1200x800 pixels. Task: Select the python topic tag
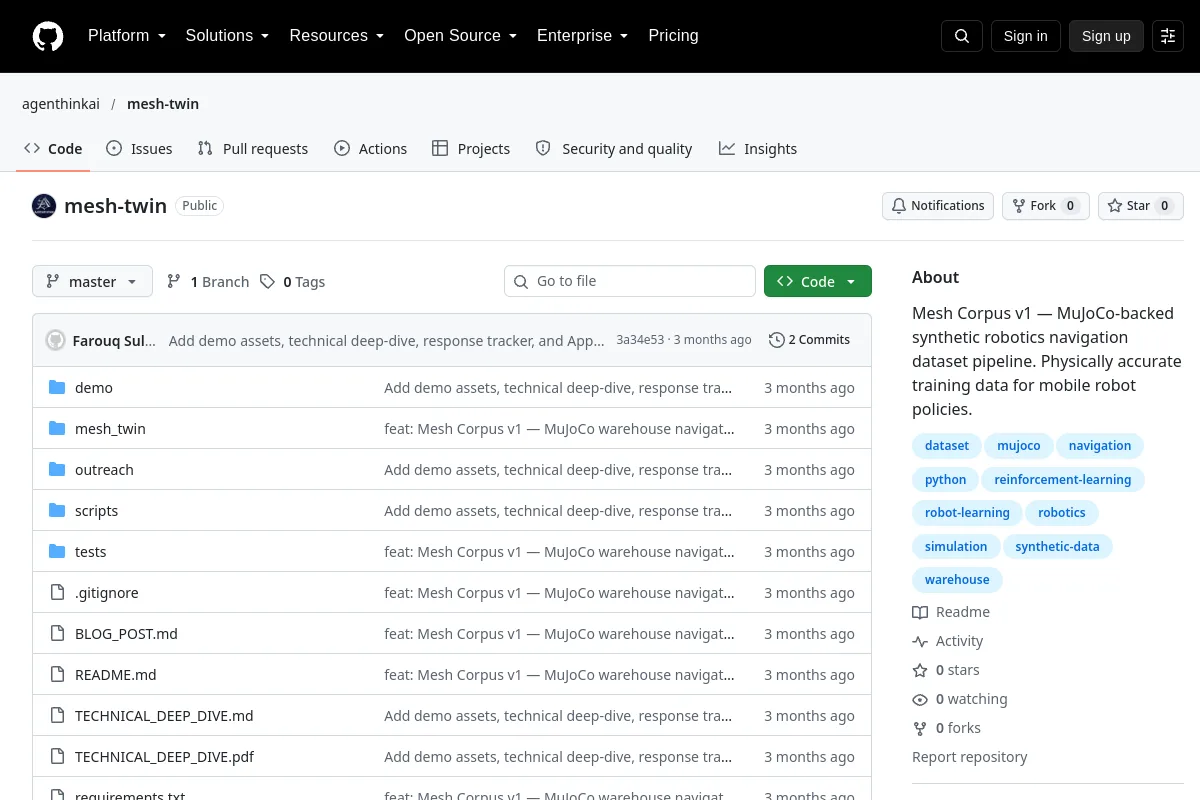pyautogui.click(x=946, y=480)
